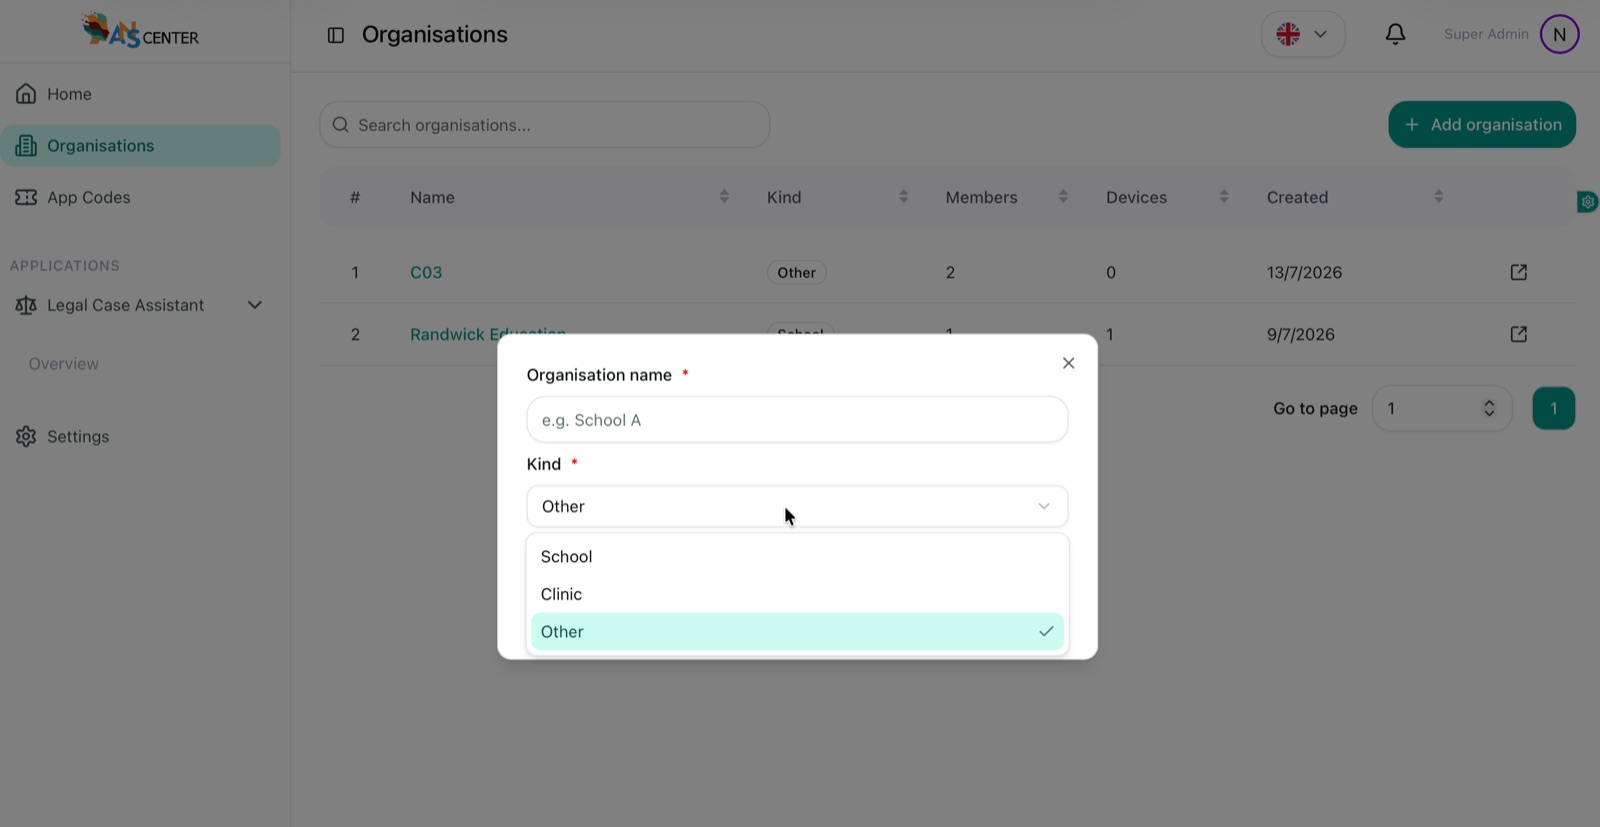Click the Other kind badge in C03 row
The width and height of the screenshot is (1600, 827).
[796, 273]
